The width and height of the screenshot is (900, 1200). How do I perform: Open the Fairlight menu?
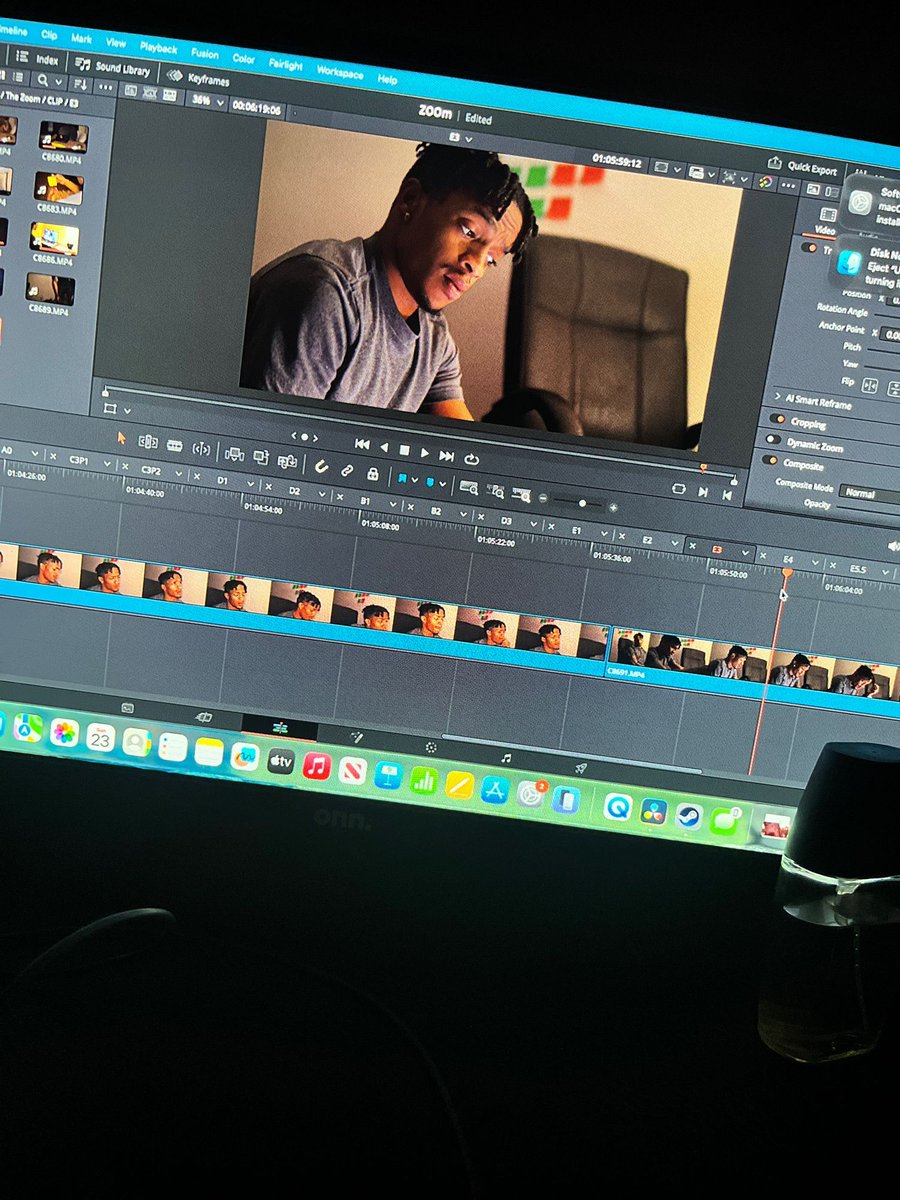(x=285, y=65)
